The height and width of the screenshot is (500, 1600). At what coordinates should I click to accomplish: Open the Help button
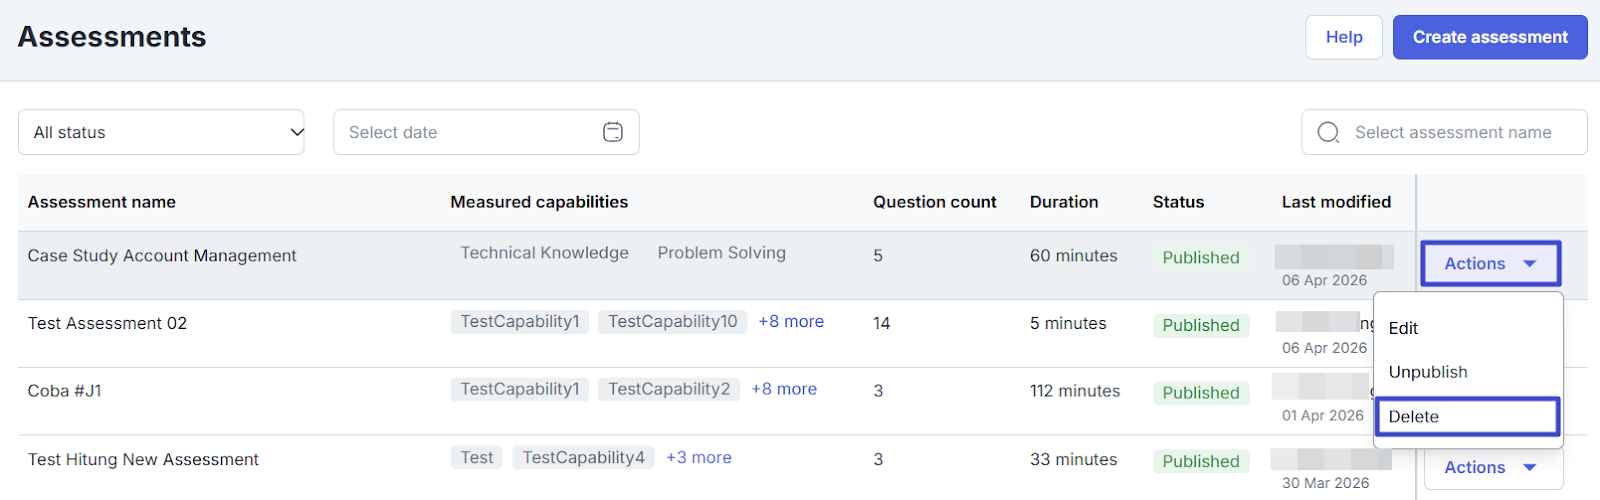click(1343, 37)
